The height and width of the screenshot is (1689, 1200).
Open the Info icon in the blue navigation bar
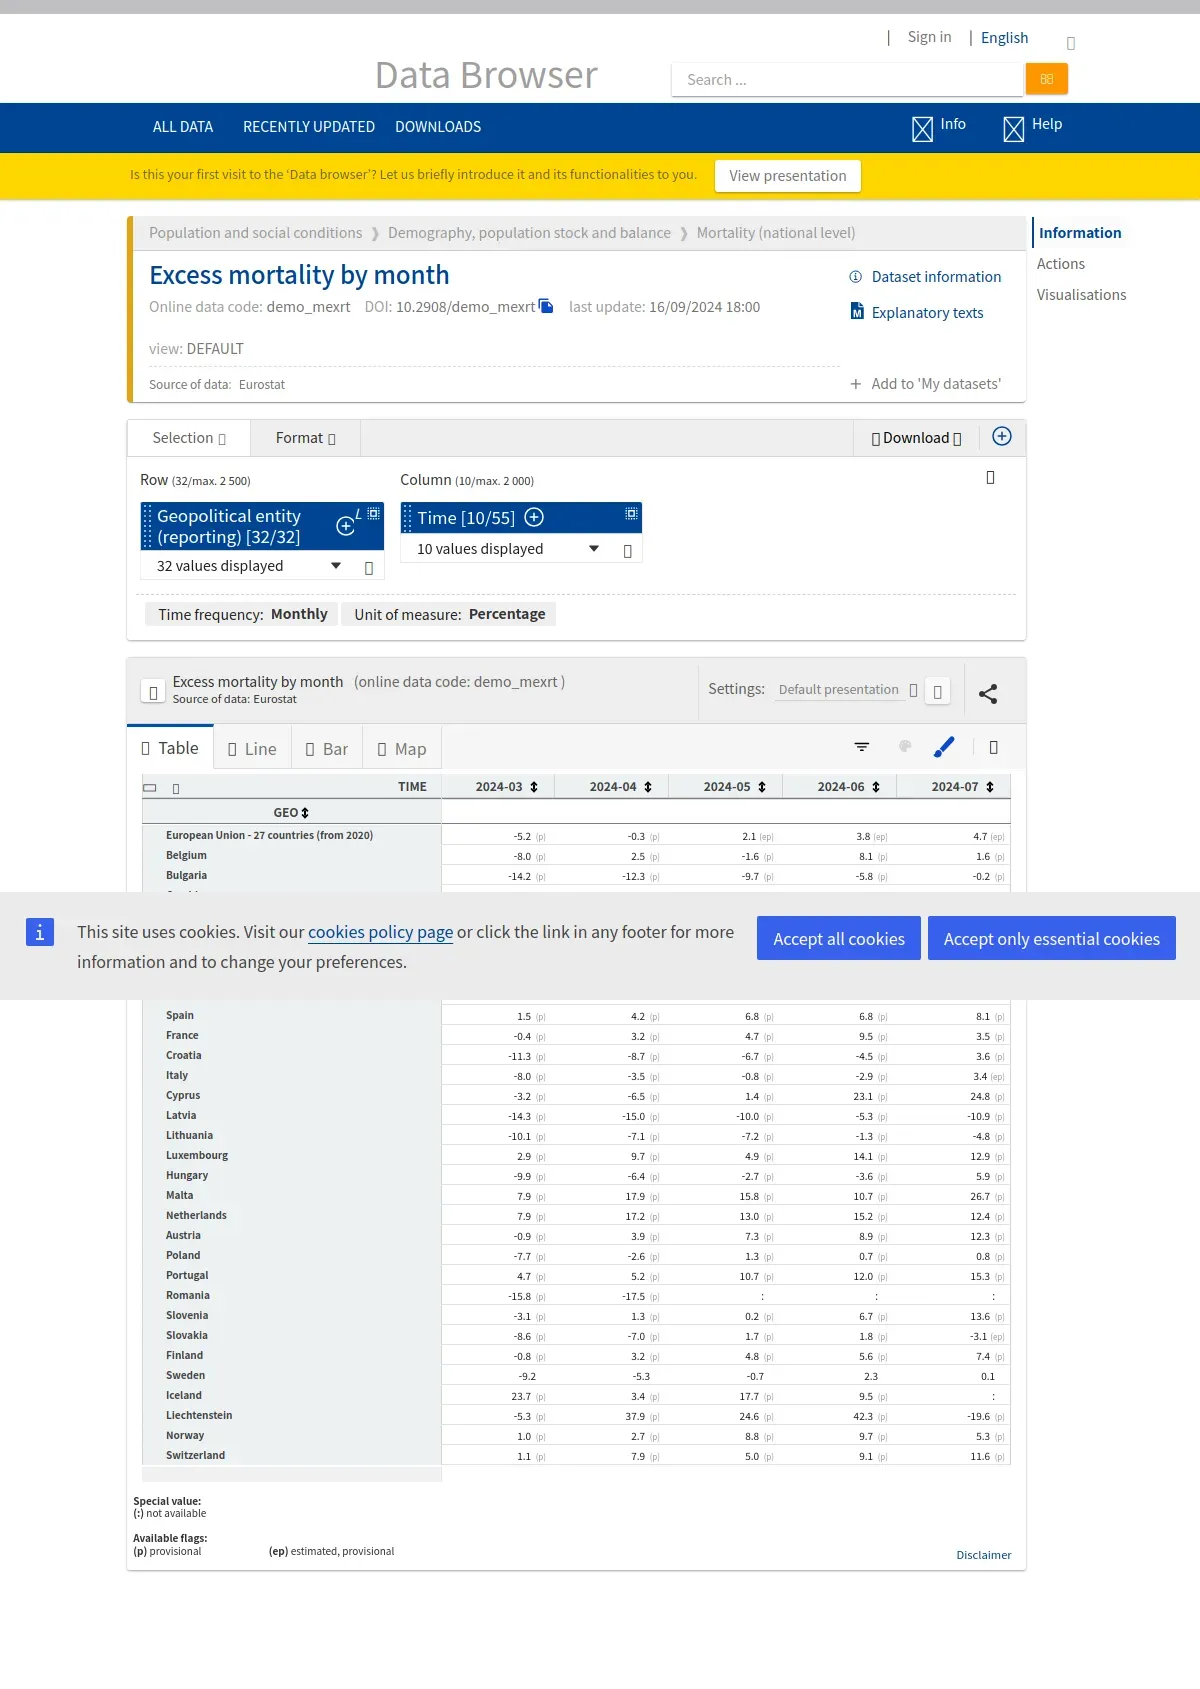point(922,129)
